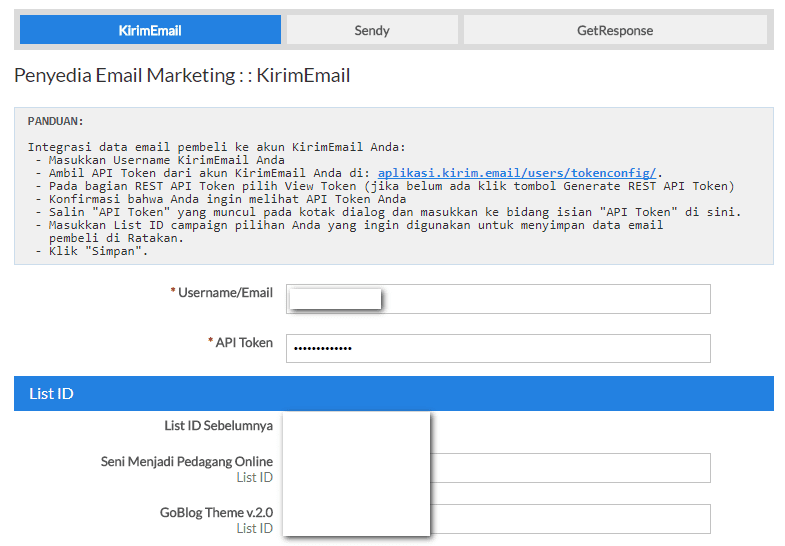Click the Penyedia Email Marketing page heading
Screen dimensions: 785x546
182,75
